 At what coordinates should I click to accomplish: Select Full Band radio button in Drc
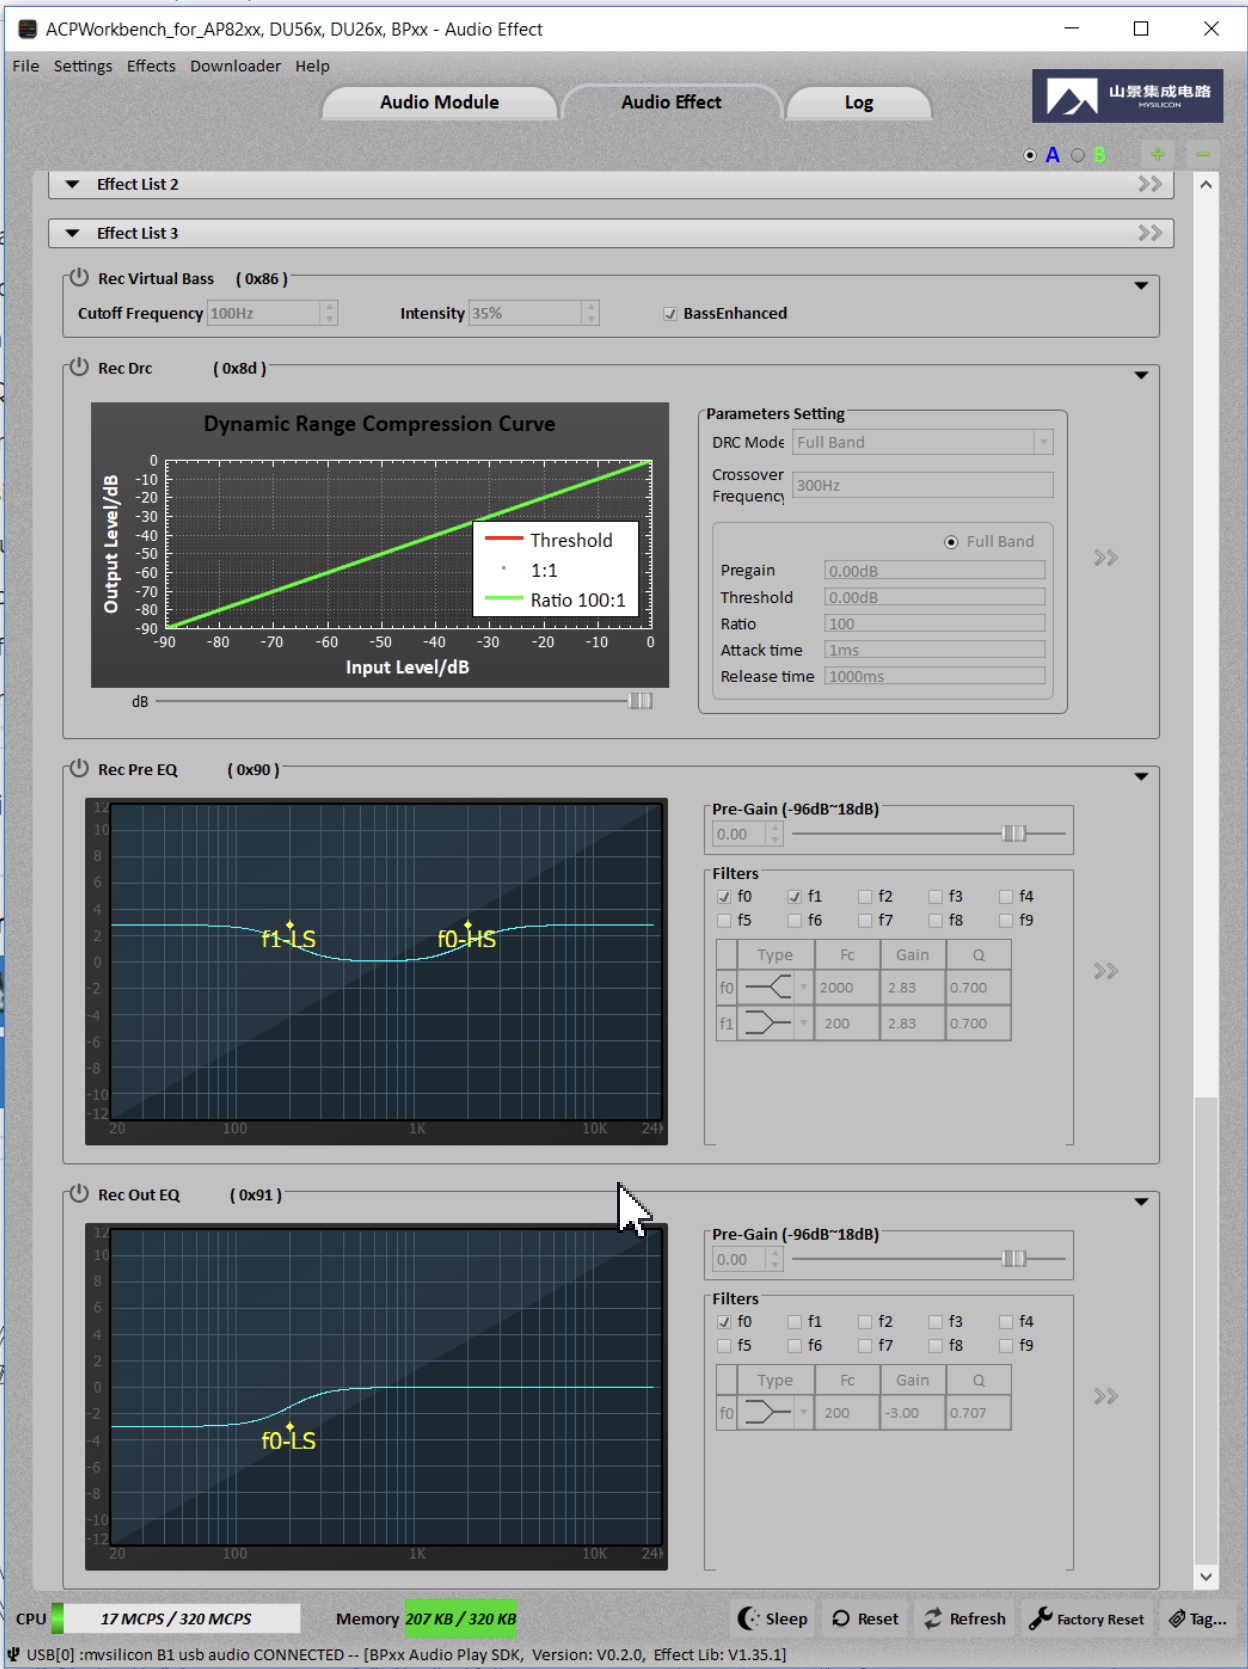click(951, 542)
